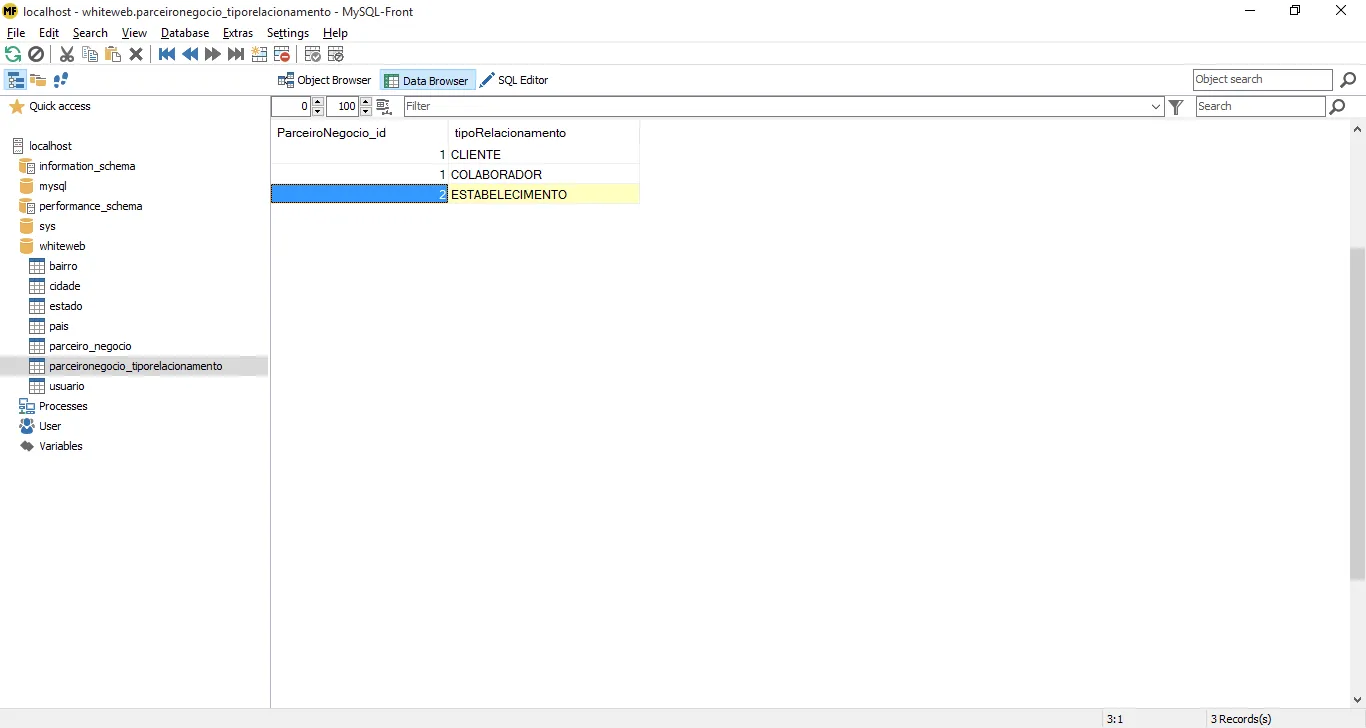
Task: Insert a new record with the toolbar icon
Action: coord(259,54)
